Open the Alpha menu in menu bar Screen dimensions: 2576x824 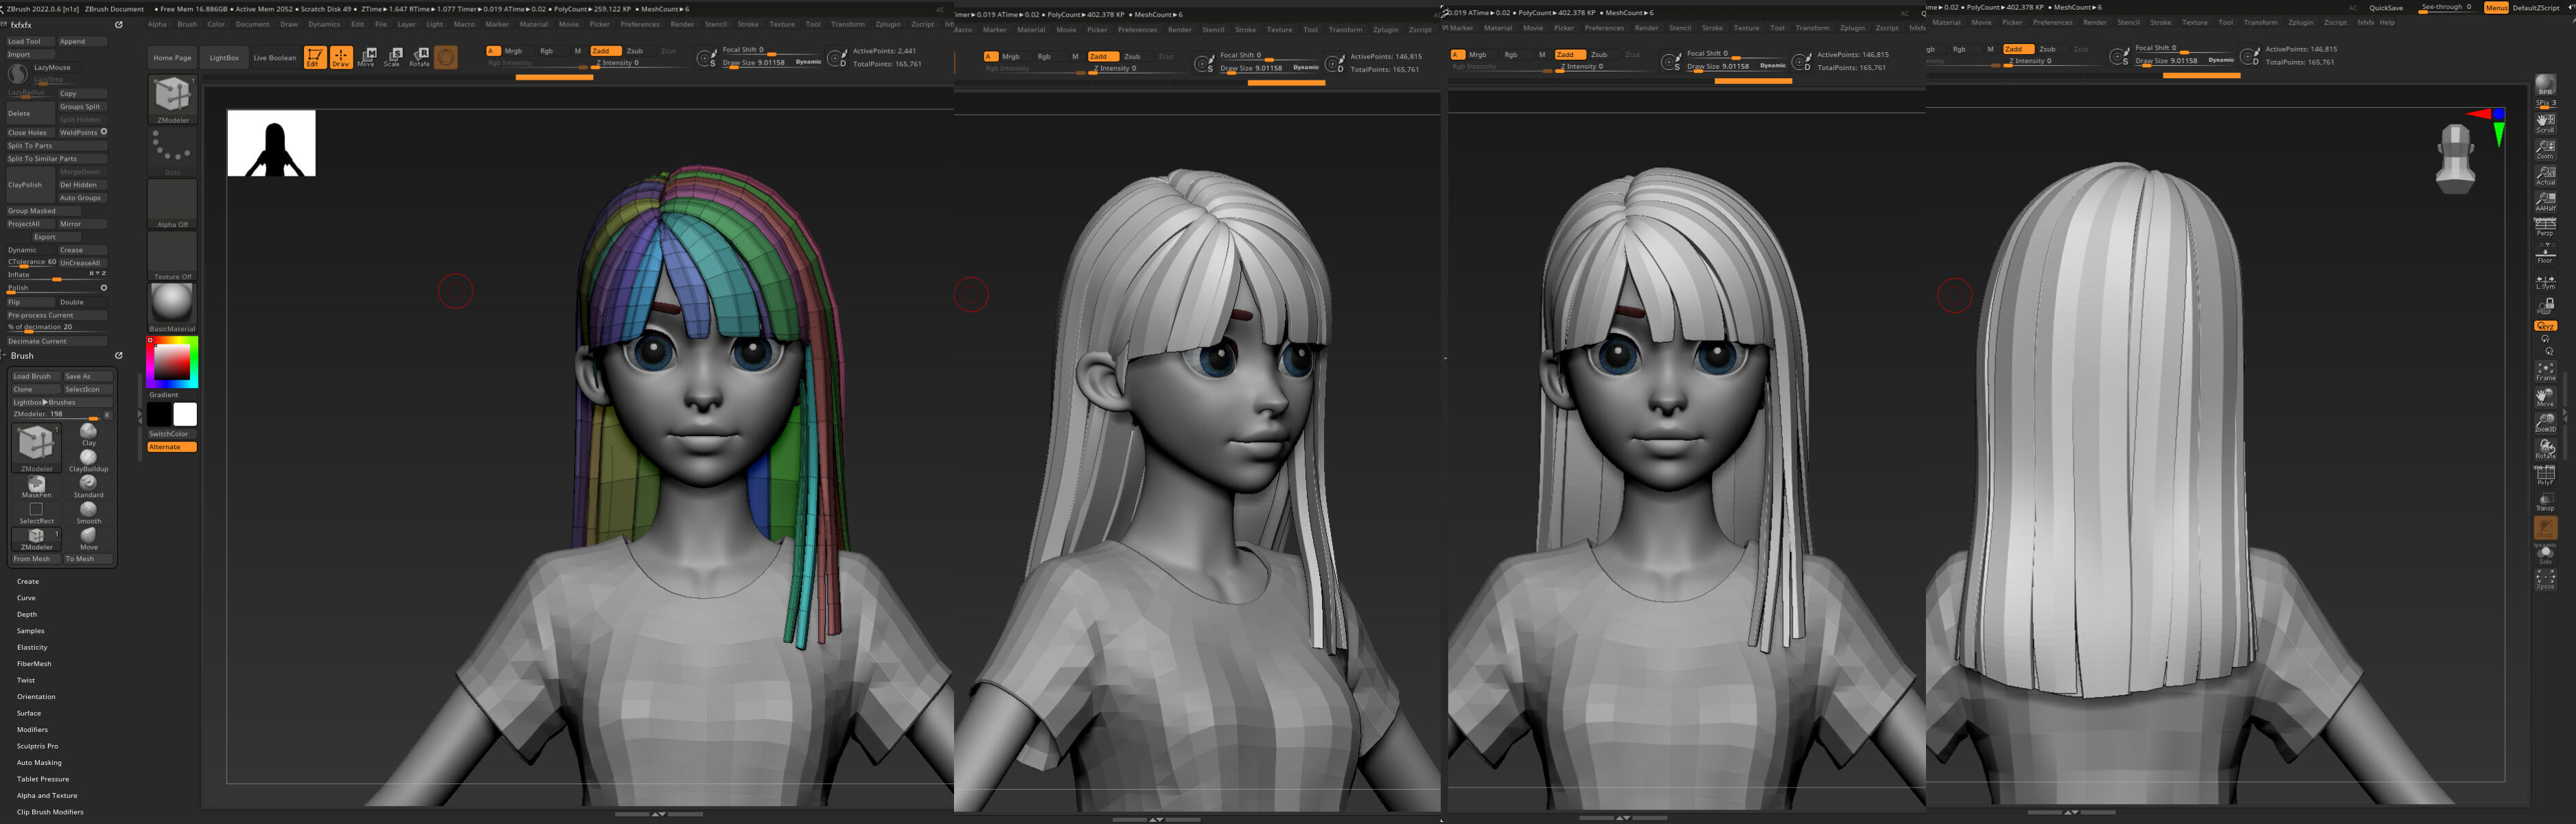tap(157, 24)
